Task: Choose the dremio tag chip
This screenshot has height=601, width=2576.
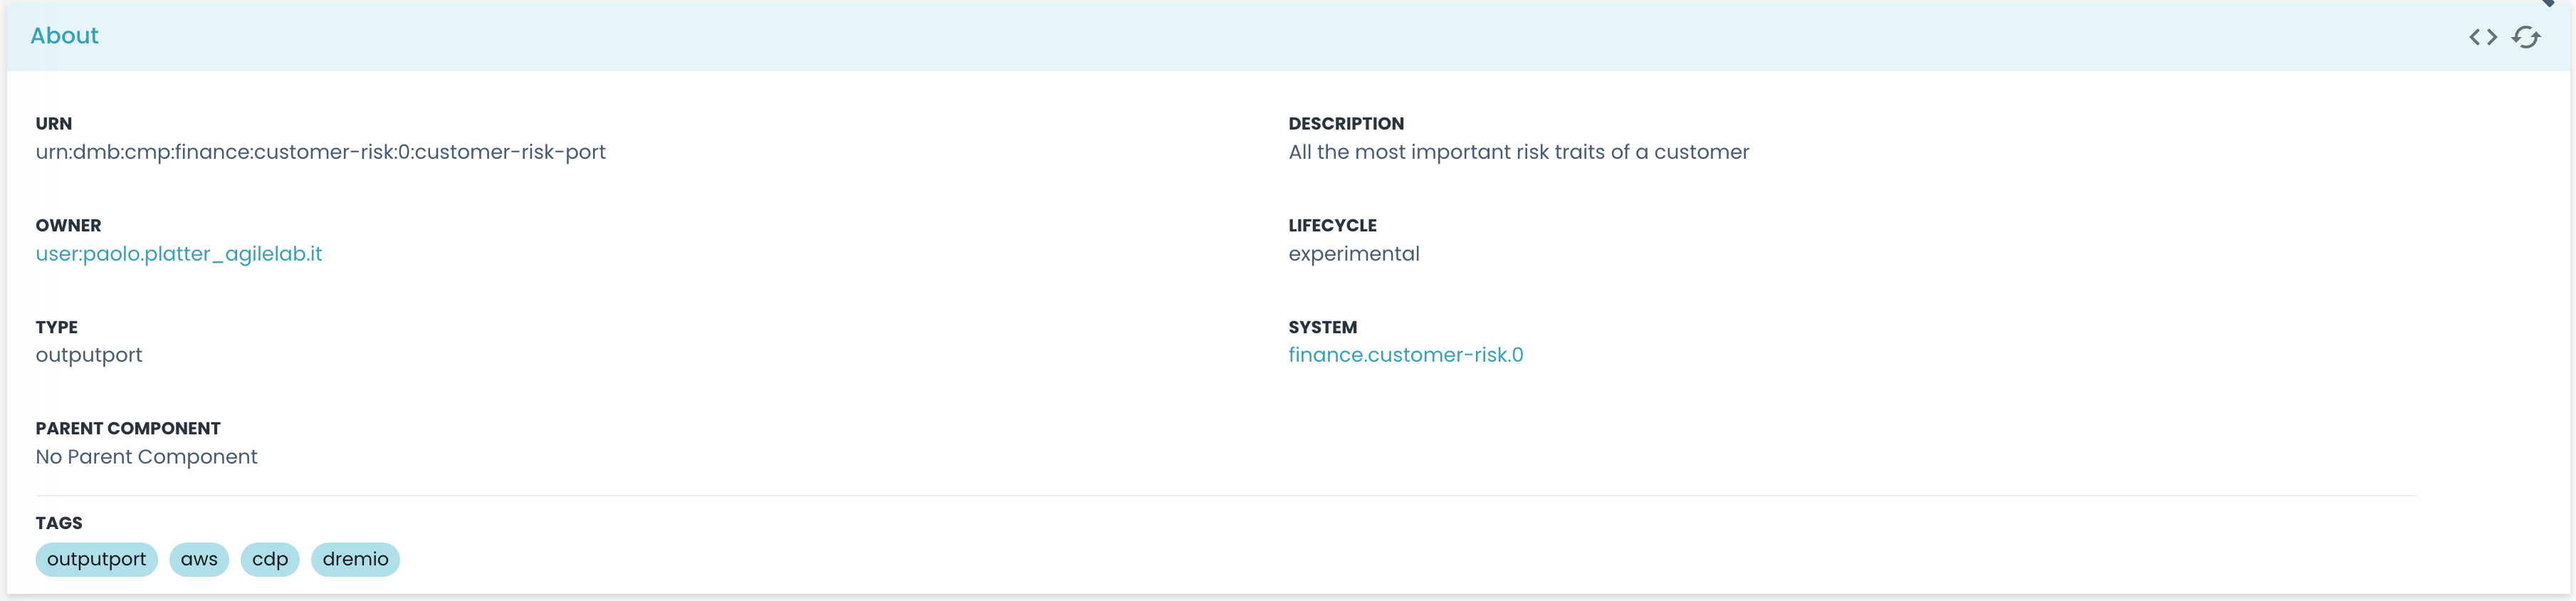Action: [x=355, y=559]
